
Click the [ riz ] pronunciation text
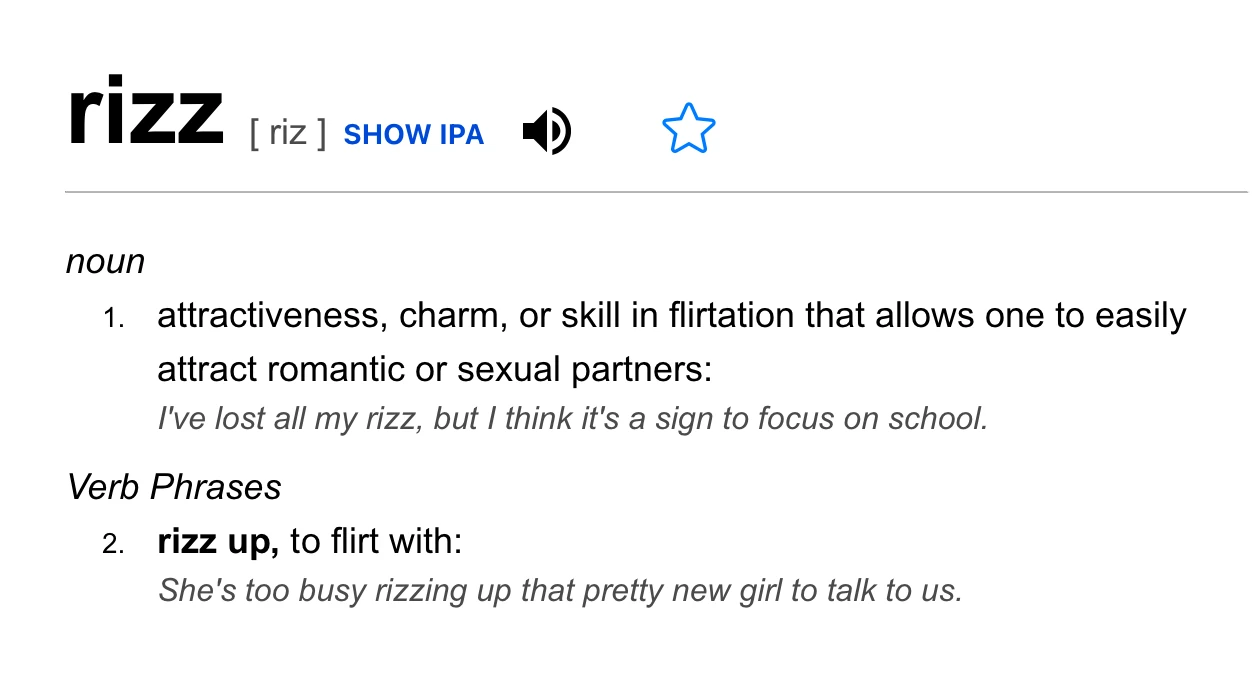pyautogui.click(x=287, y=133)
